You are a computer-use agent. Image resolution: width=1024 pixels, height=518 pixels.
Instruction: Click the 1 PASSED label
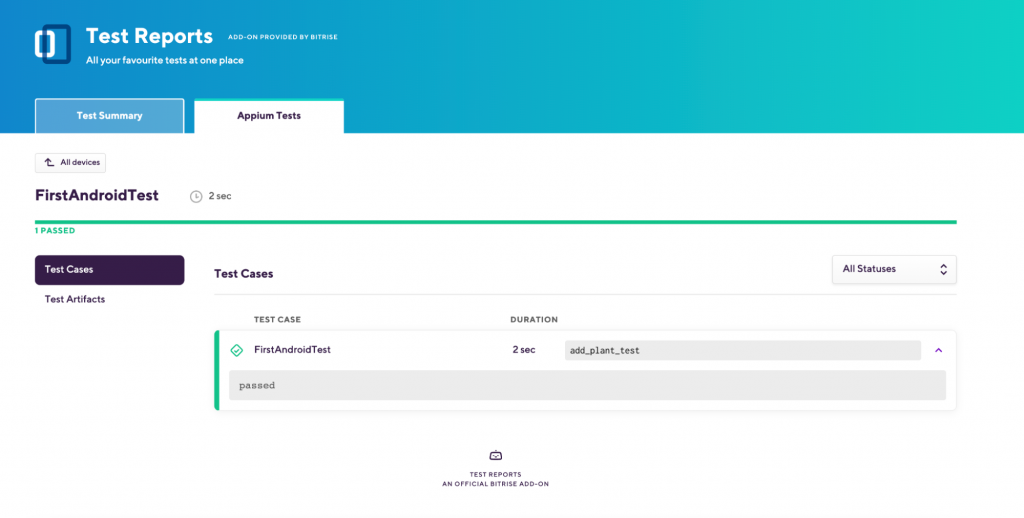point(55,231)
